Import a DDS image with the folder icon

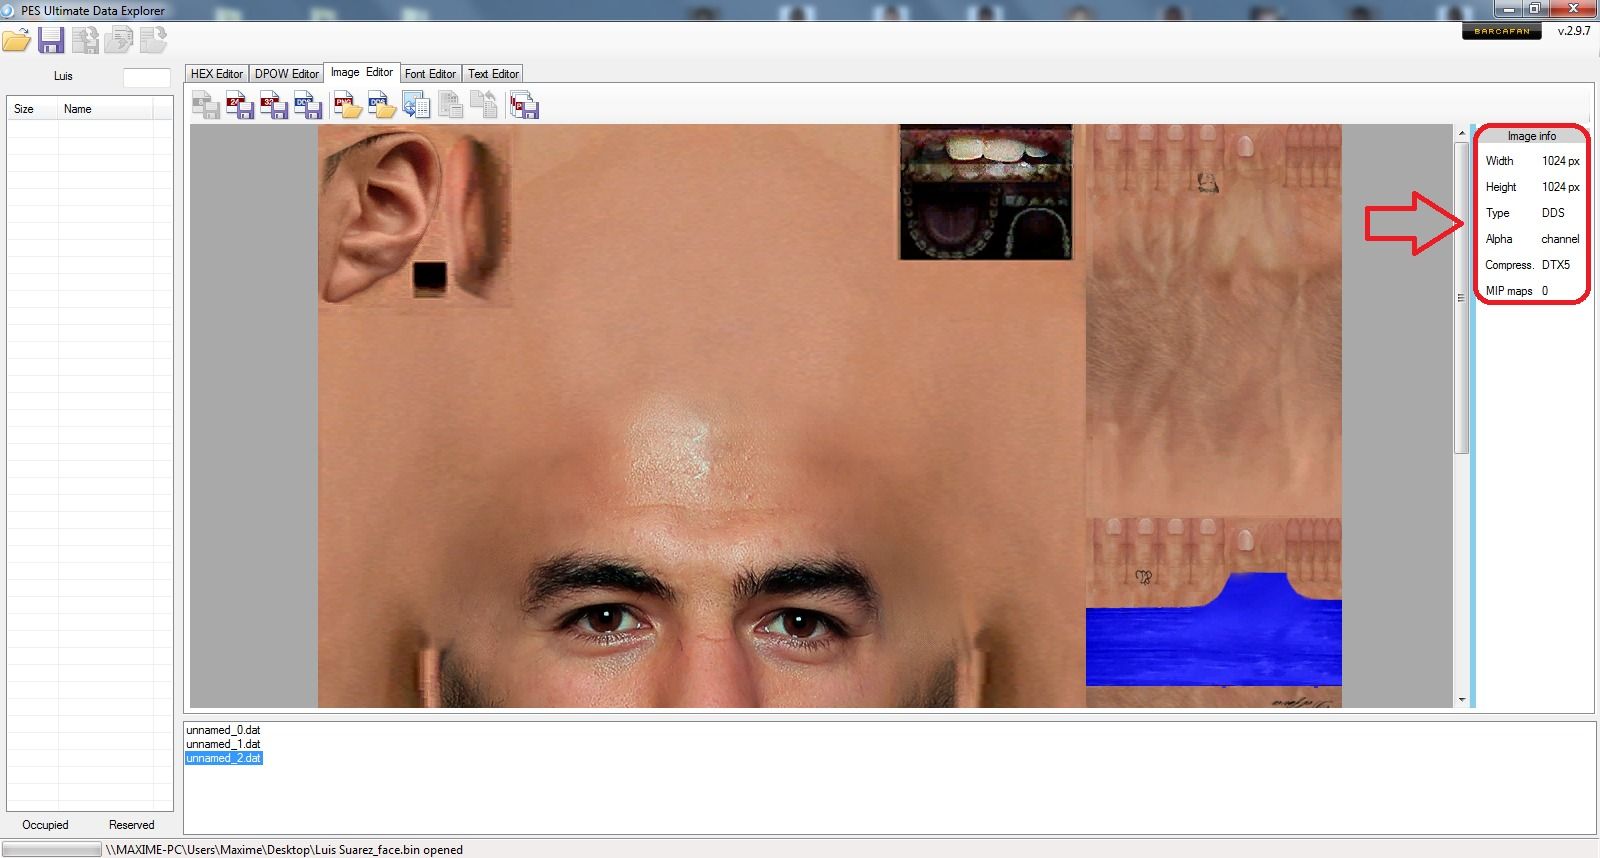click(x=381, y=105)
